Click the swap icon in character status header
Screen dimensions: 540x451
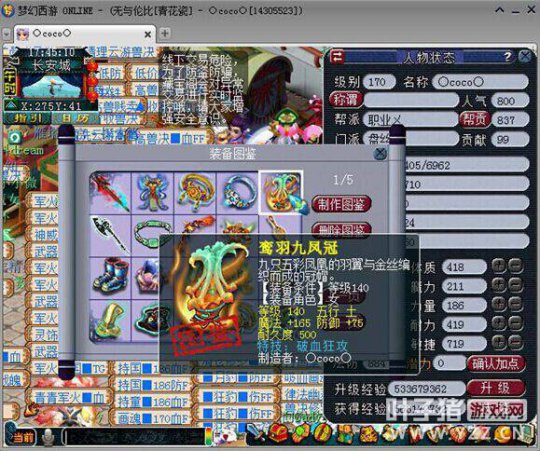pos(337,57)
